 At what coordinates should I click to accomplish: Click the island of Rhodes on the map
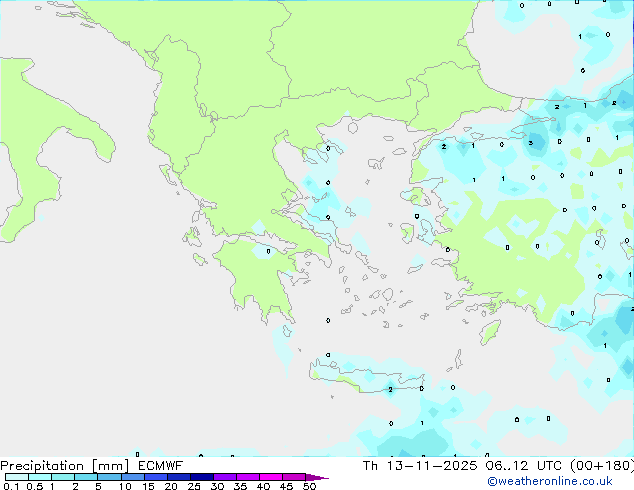(x=490, y=332)
